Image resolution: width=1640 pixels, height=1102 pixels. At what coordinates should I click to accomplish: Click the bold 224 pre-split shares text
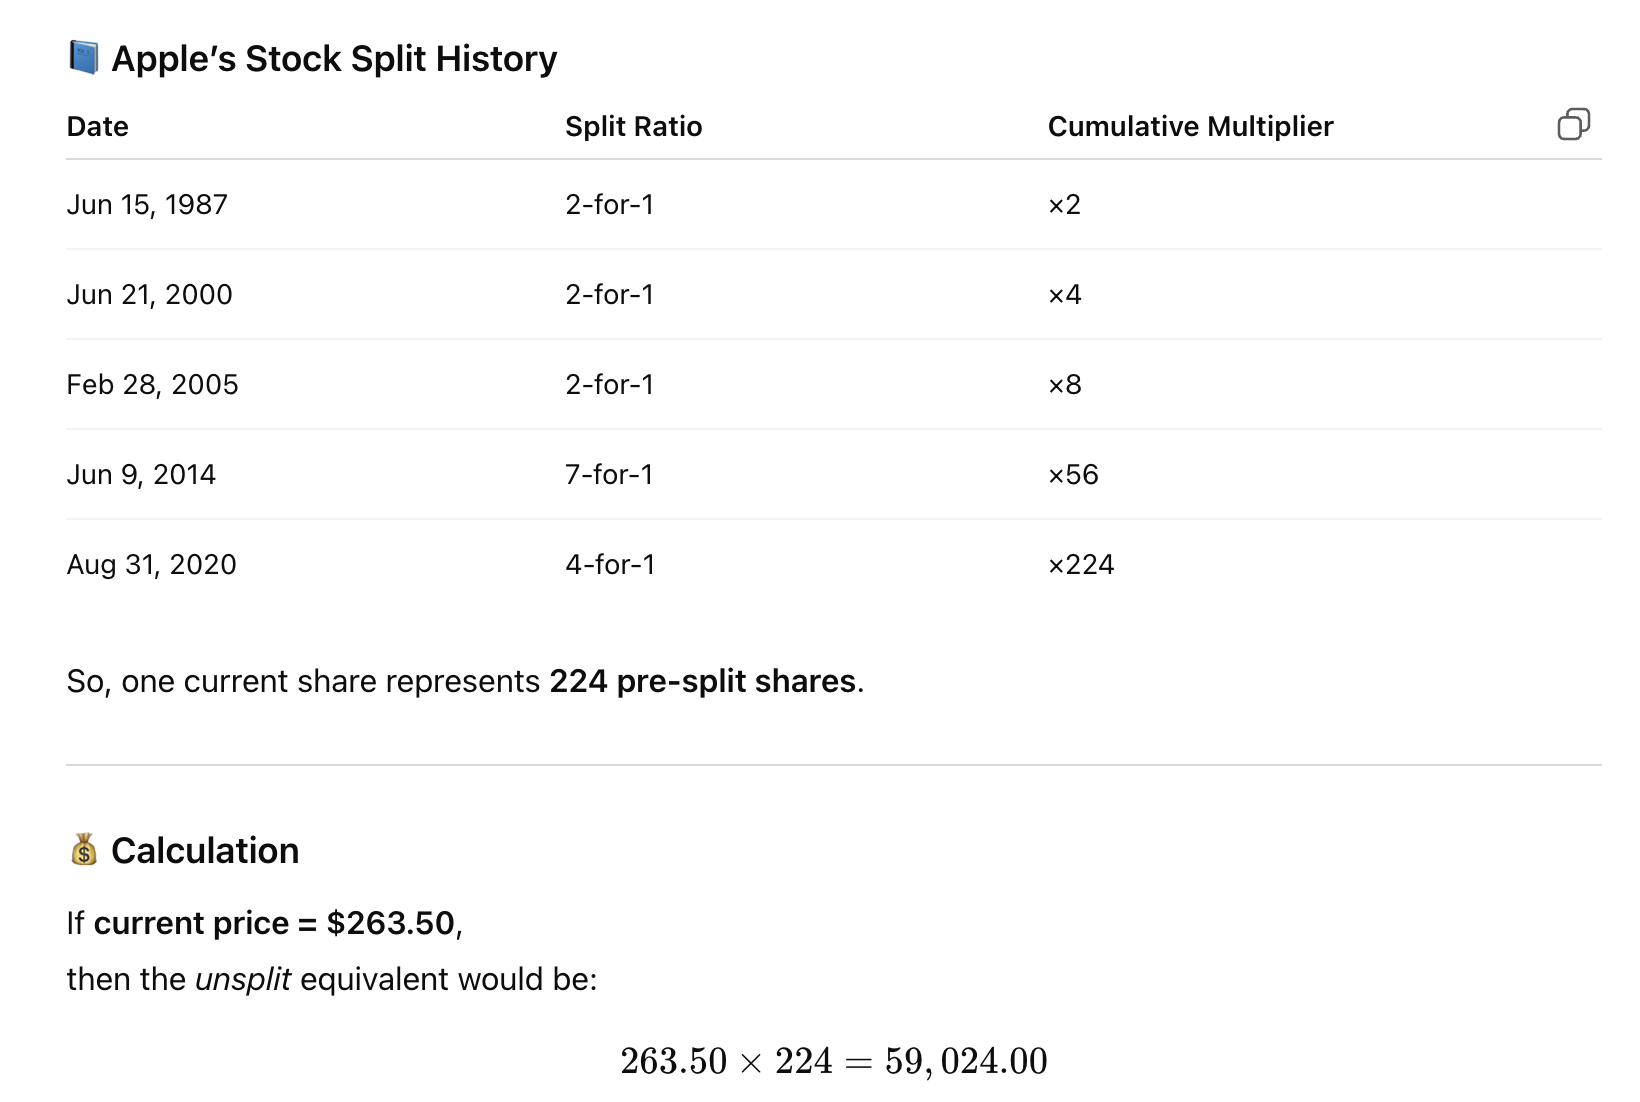tap(703, 681)
